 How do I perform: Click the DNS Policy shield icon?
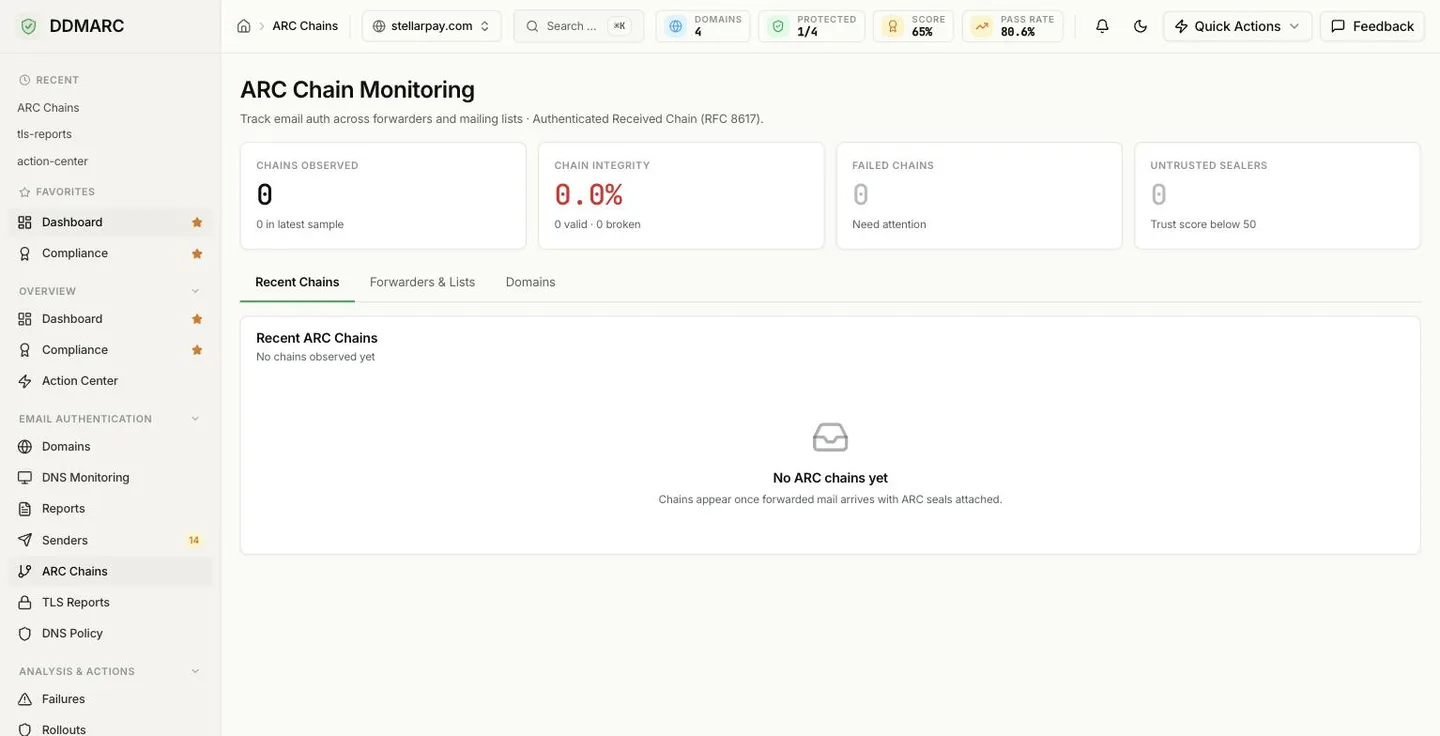coord(25,634)
